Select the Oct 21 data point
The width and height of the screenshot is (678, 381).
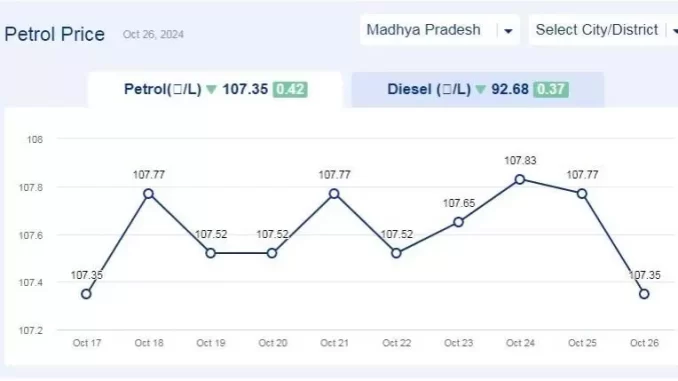pyautogui.click(x=334, y=194)
